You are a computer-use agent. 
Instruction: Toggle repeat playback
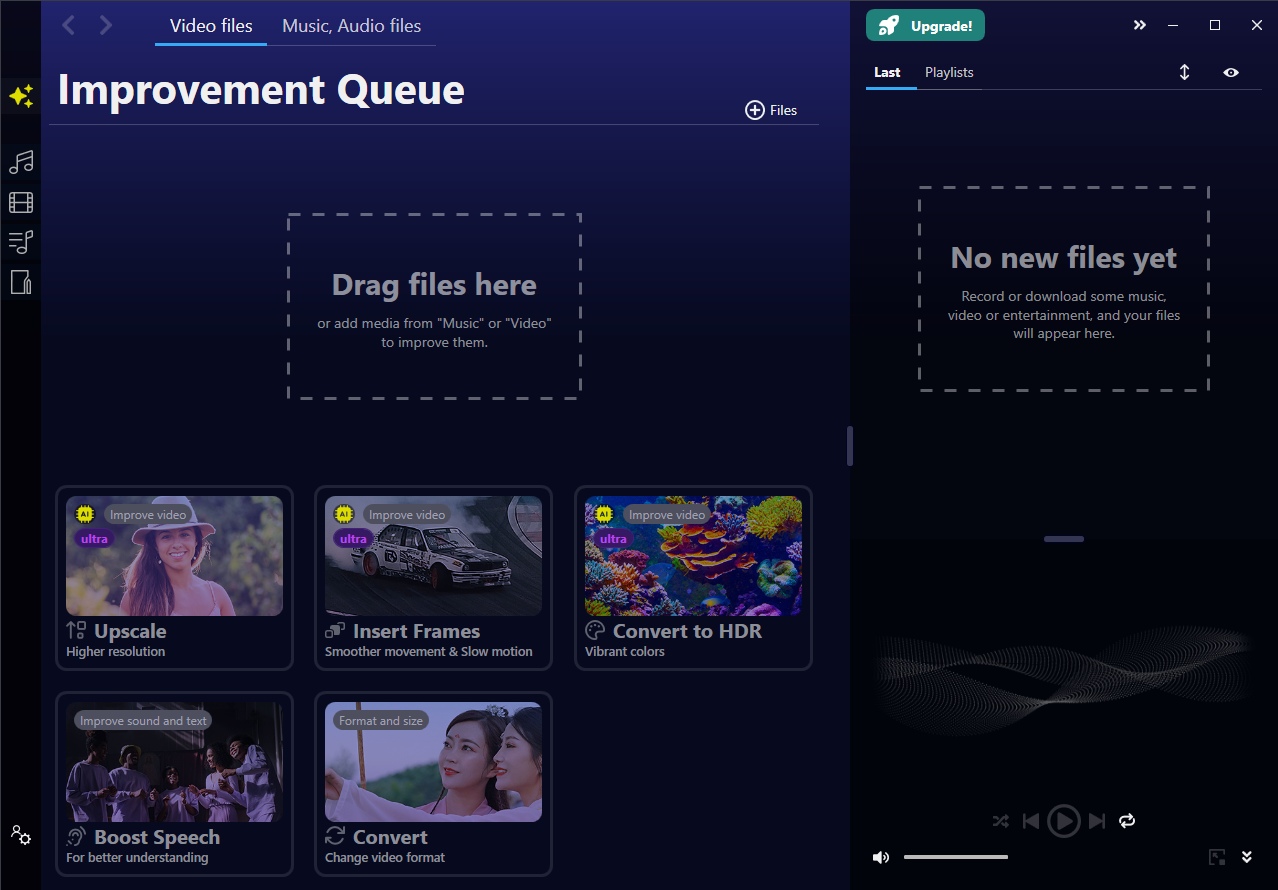click(1127, 821)
